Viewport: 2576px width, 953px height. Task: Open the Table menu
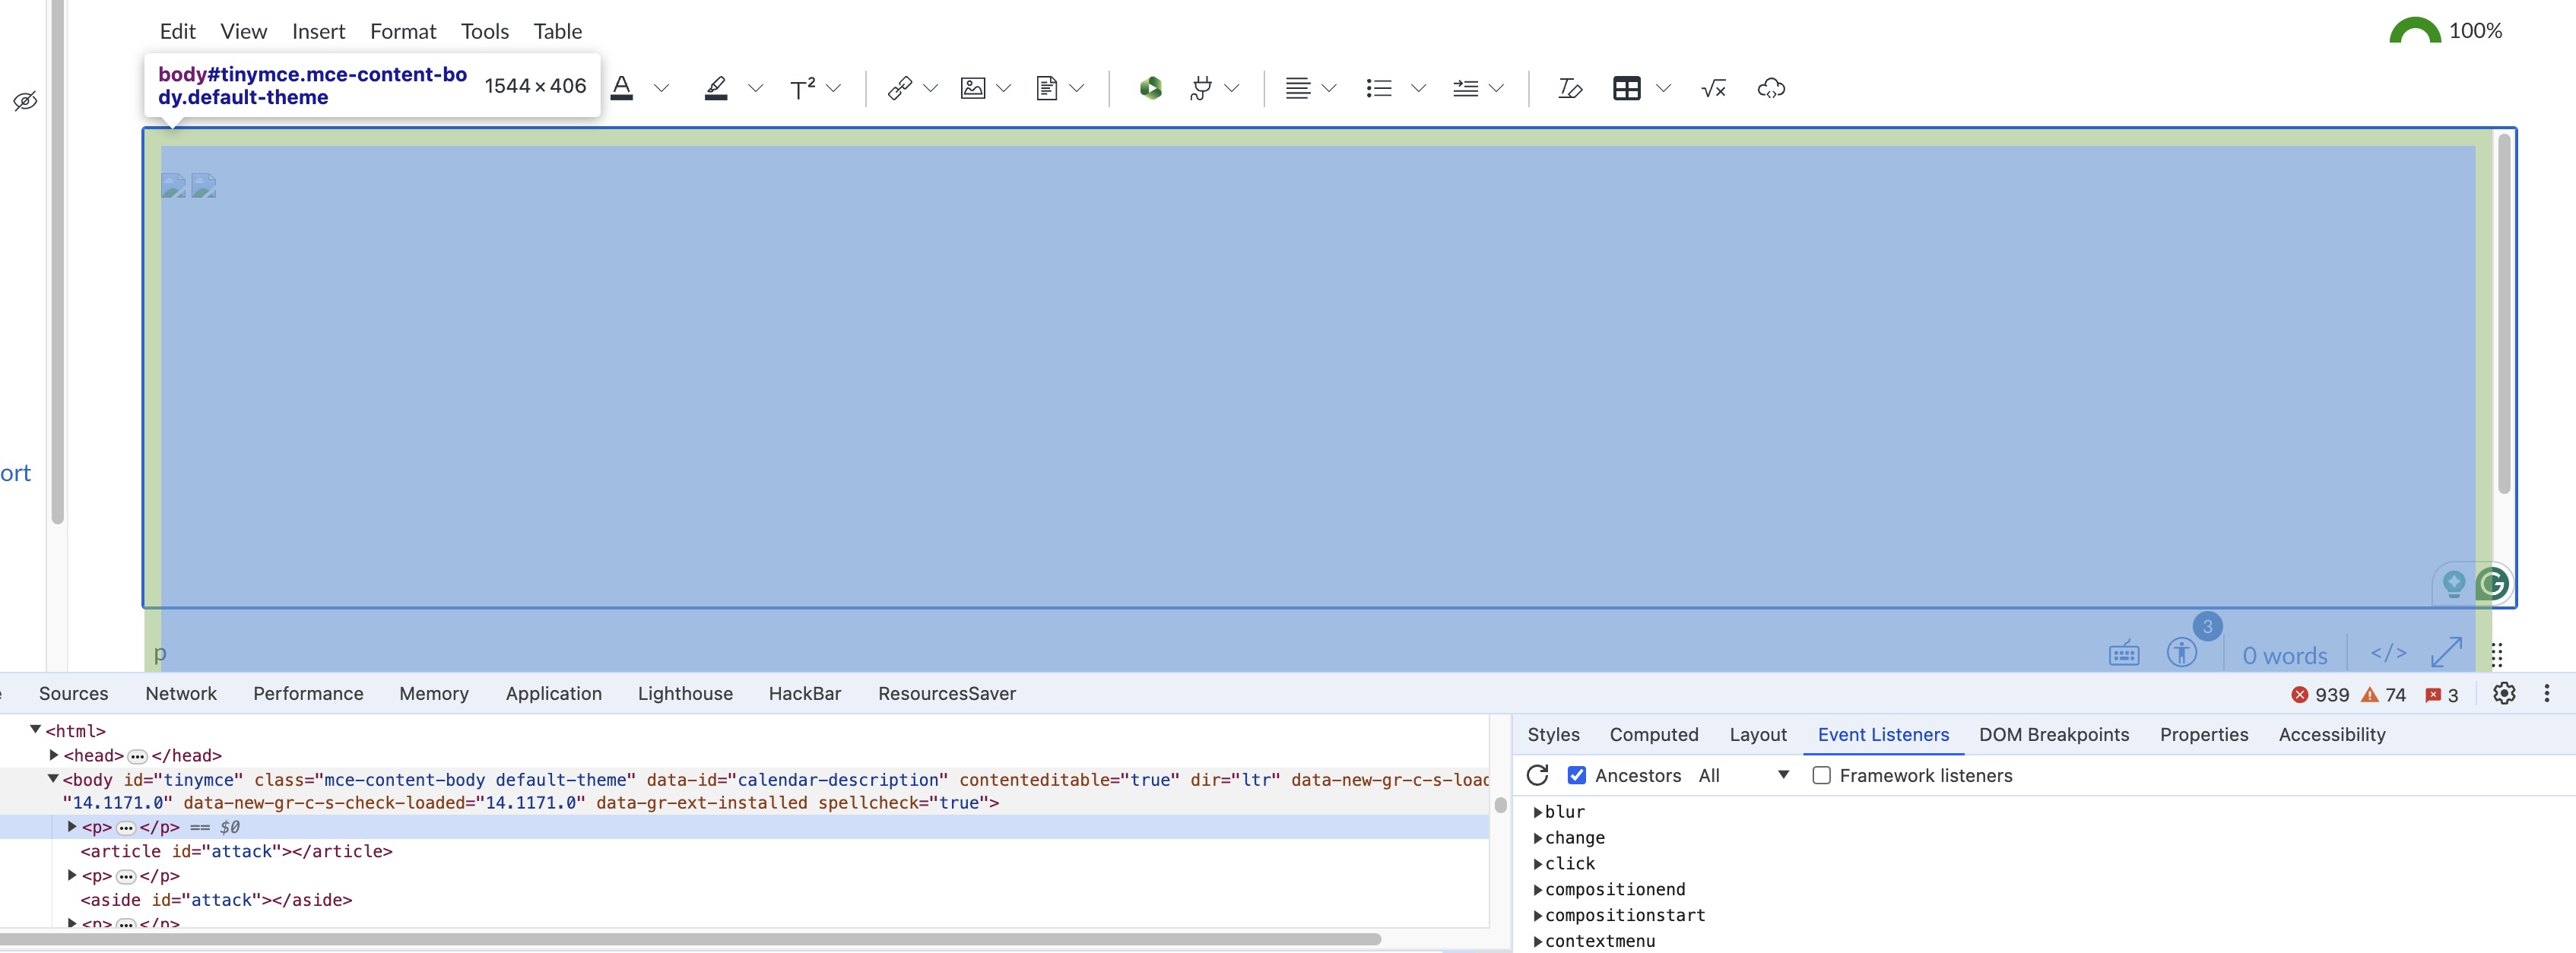click(x=557, y=31)
